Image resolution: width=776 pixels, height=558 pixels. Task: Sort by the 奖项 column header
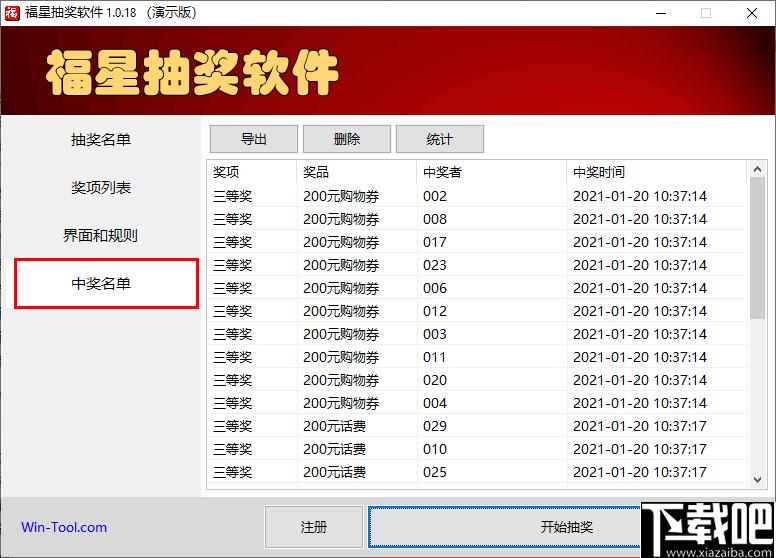point(251,172)
